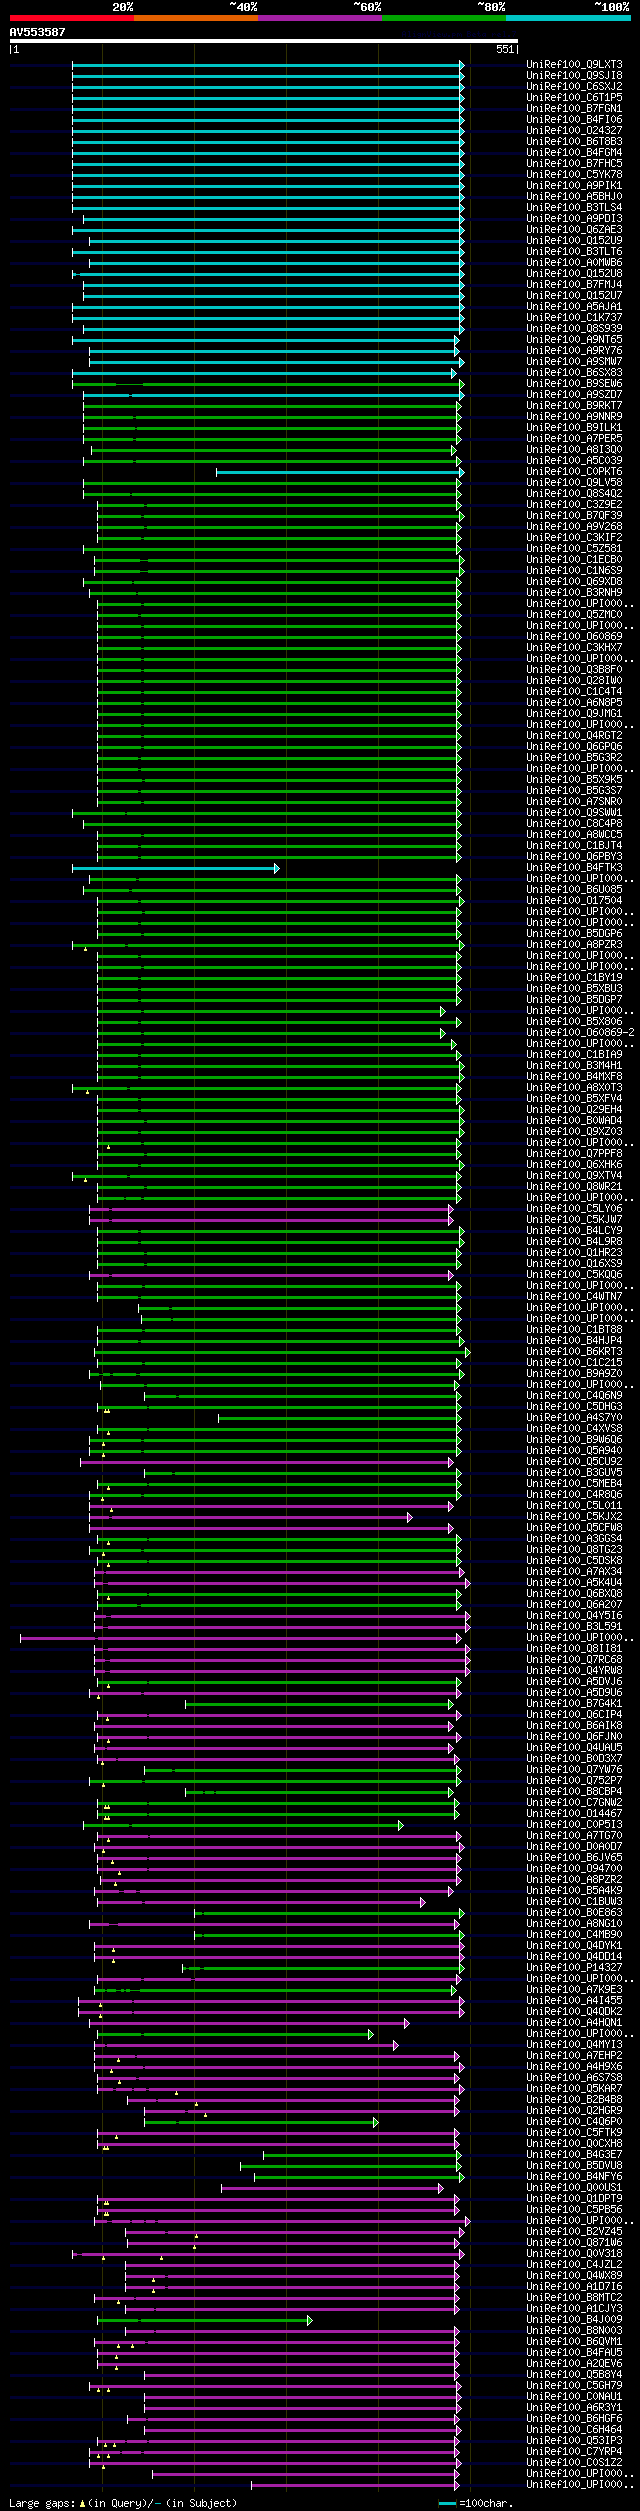Select hit label UniRef100_Q6ZAE3

pyautogui.click(x=574, y=230)
